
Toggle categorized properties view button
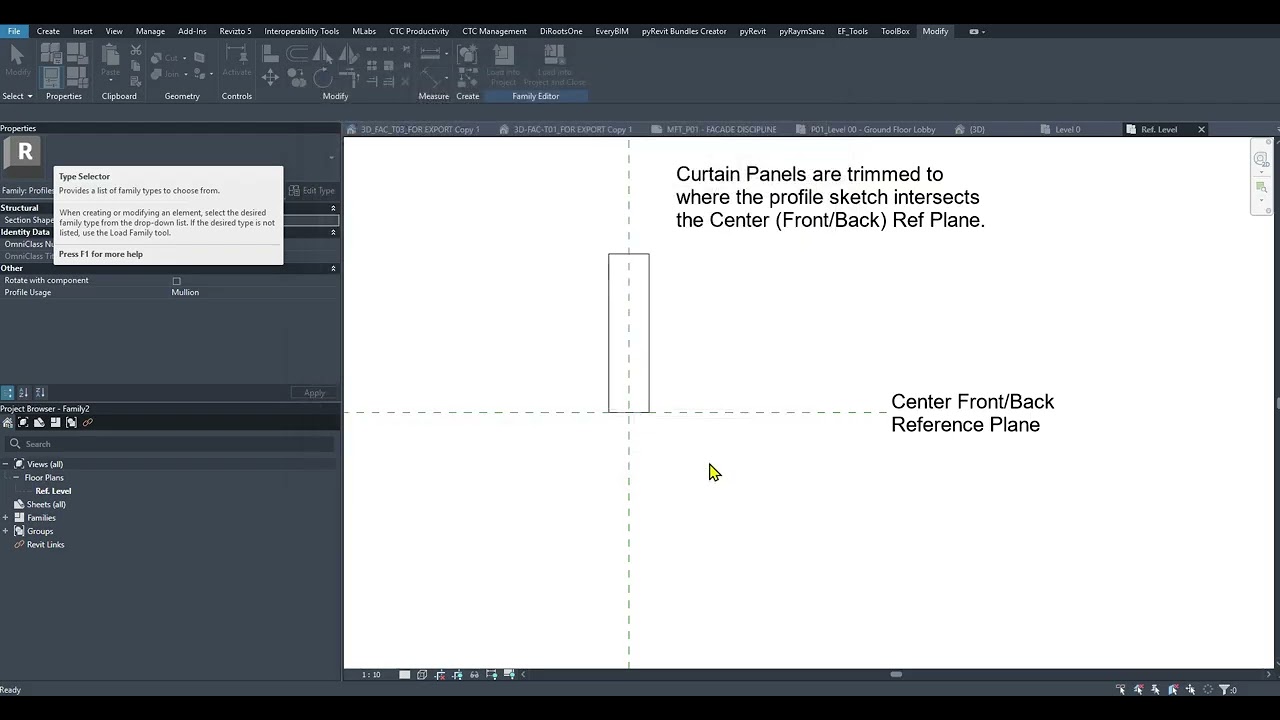[7, 393]
